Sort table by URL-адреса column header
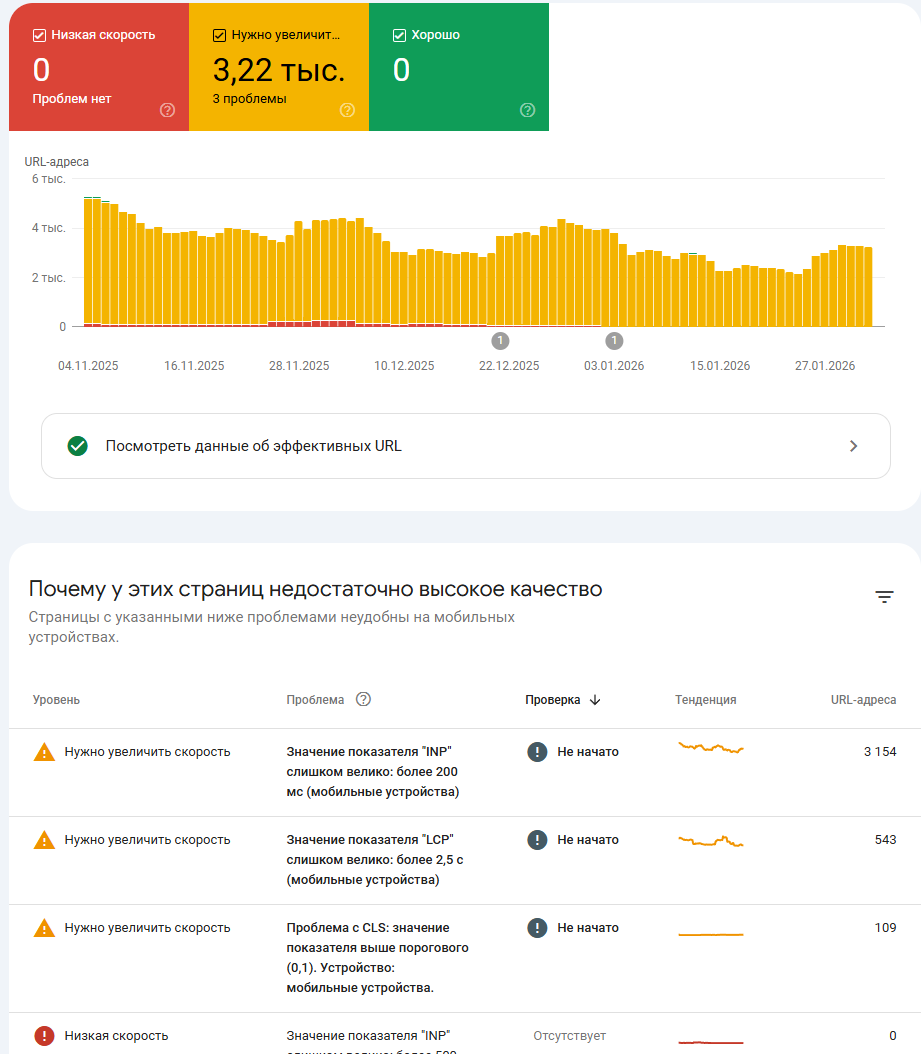 click(863, 700)
